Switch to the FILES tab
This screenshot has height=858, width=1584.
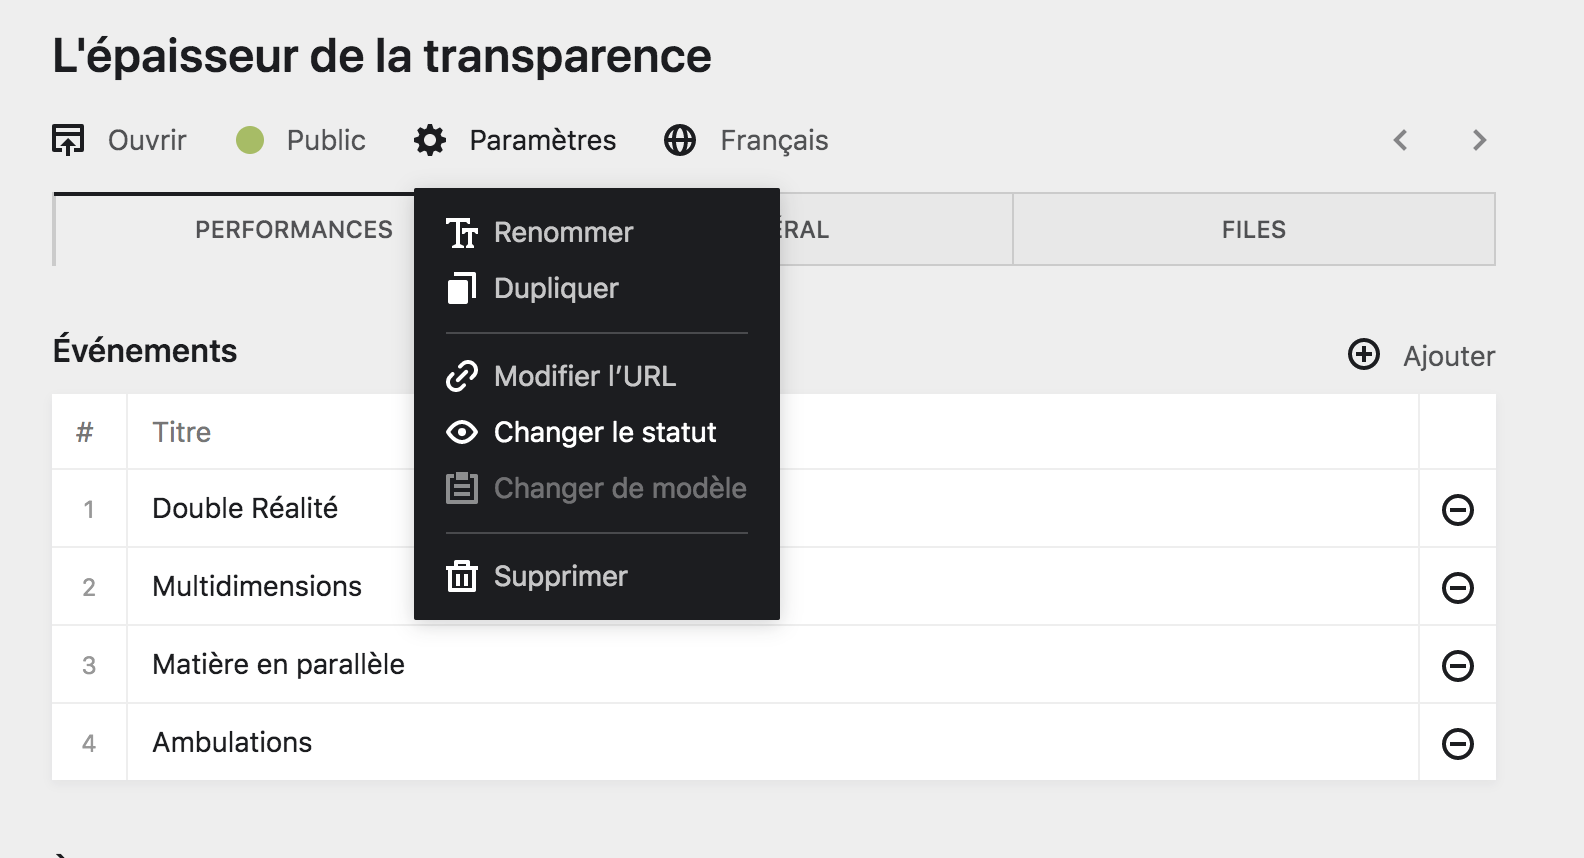click(1254, 229)
